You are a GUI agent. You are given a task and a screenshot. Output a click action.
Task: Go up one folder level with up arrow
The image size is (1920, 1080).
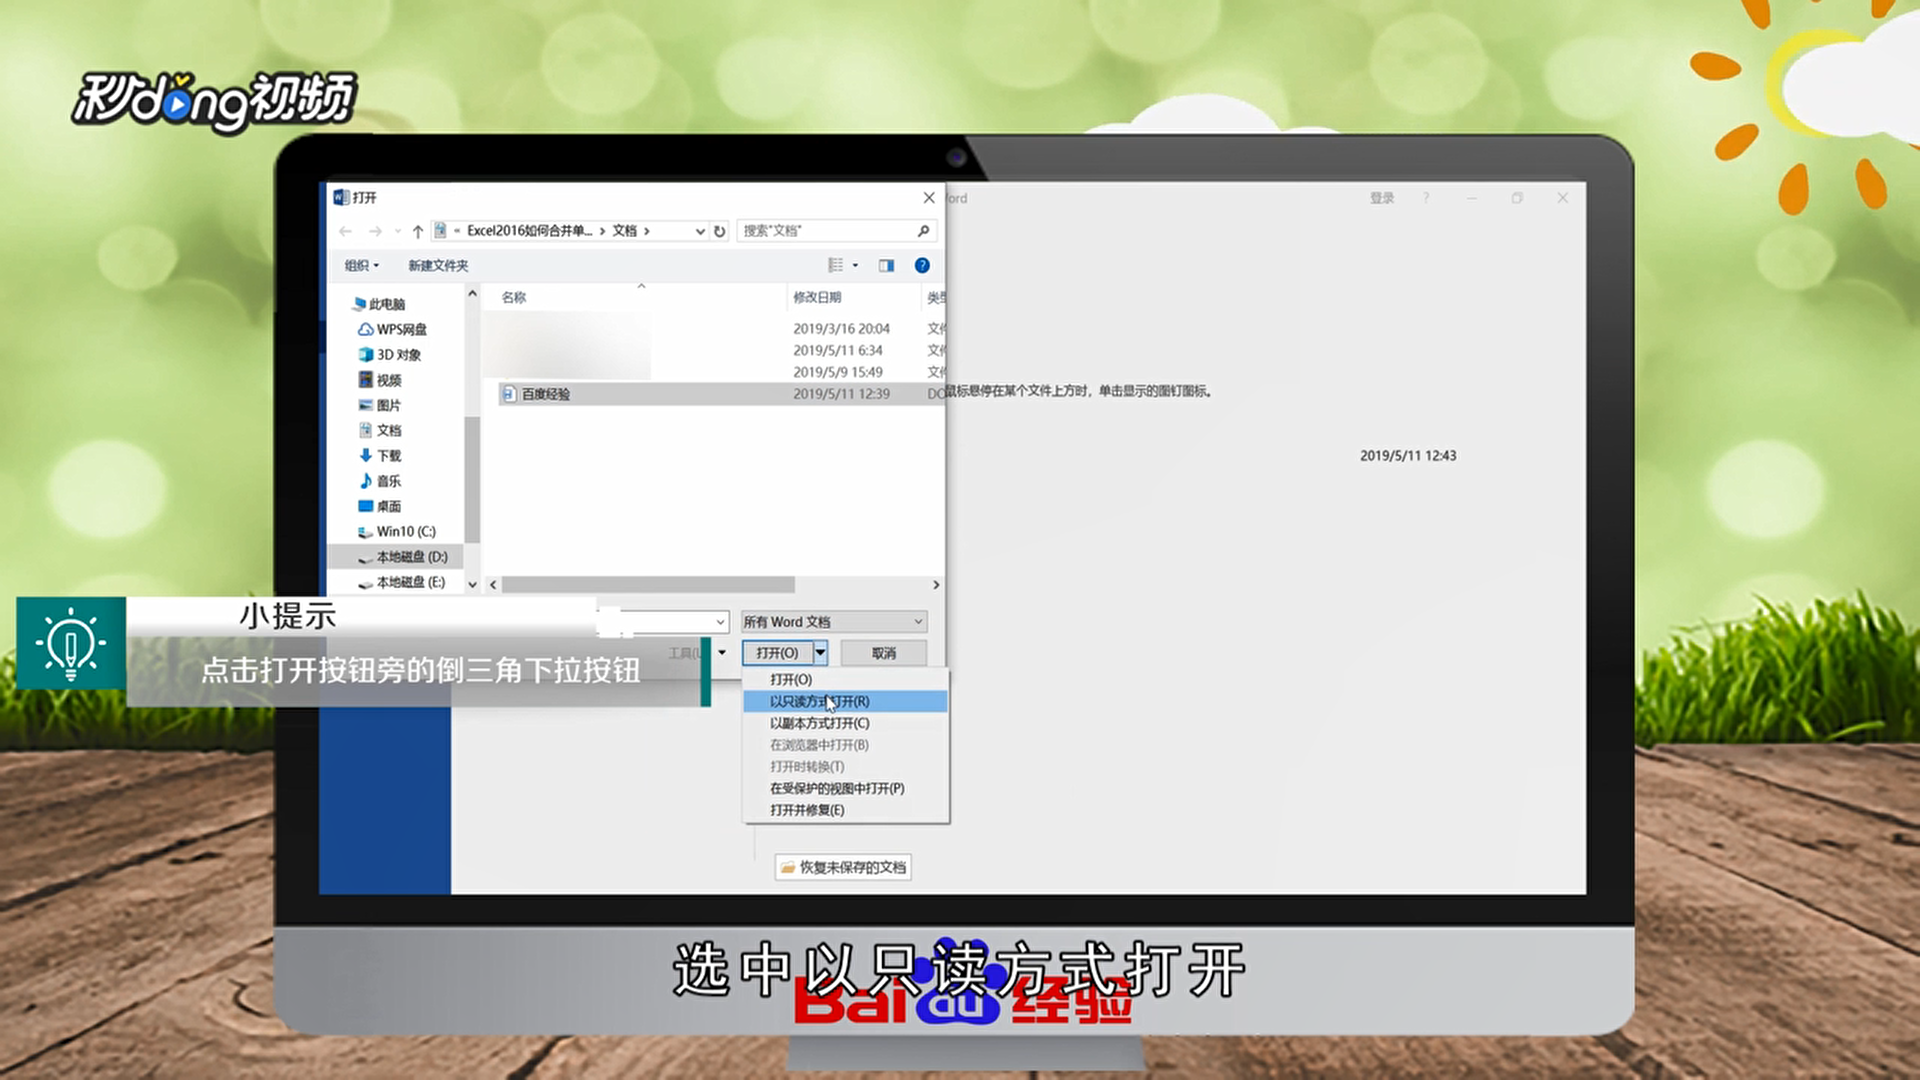point(418,231)
